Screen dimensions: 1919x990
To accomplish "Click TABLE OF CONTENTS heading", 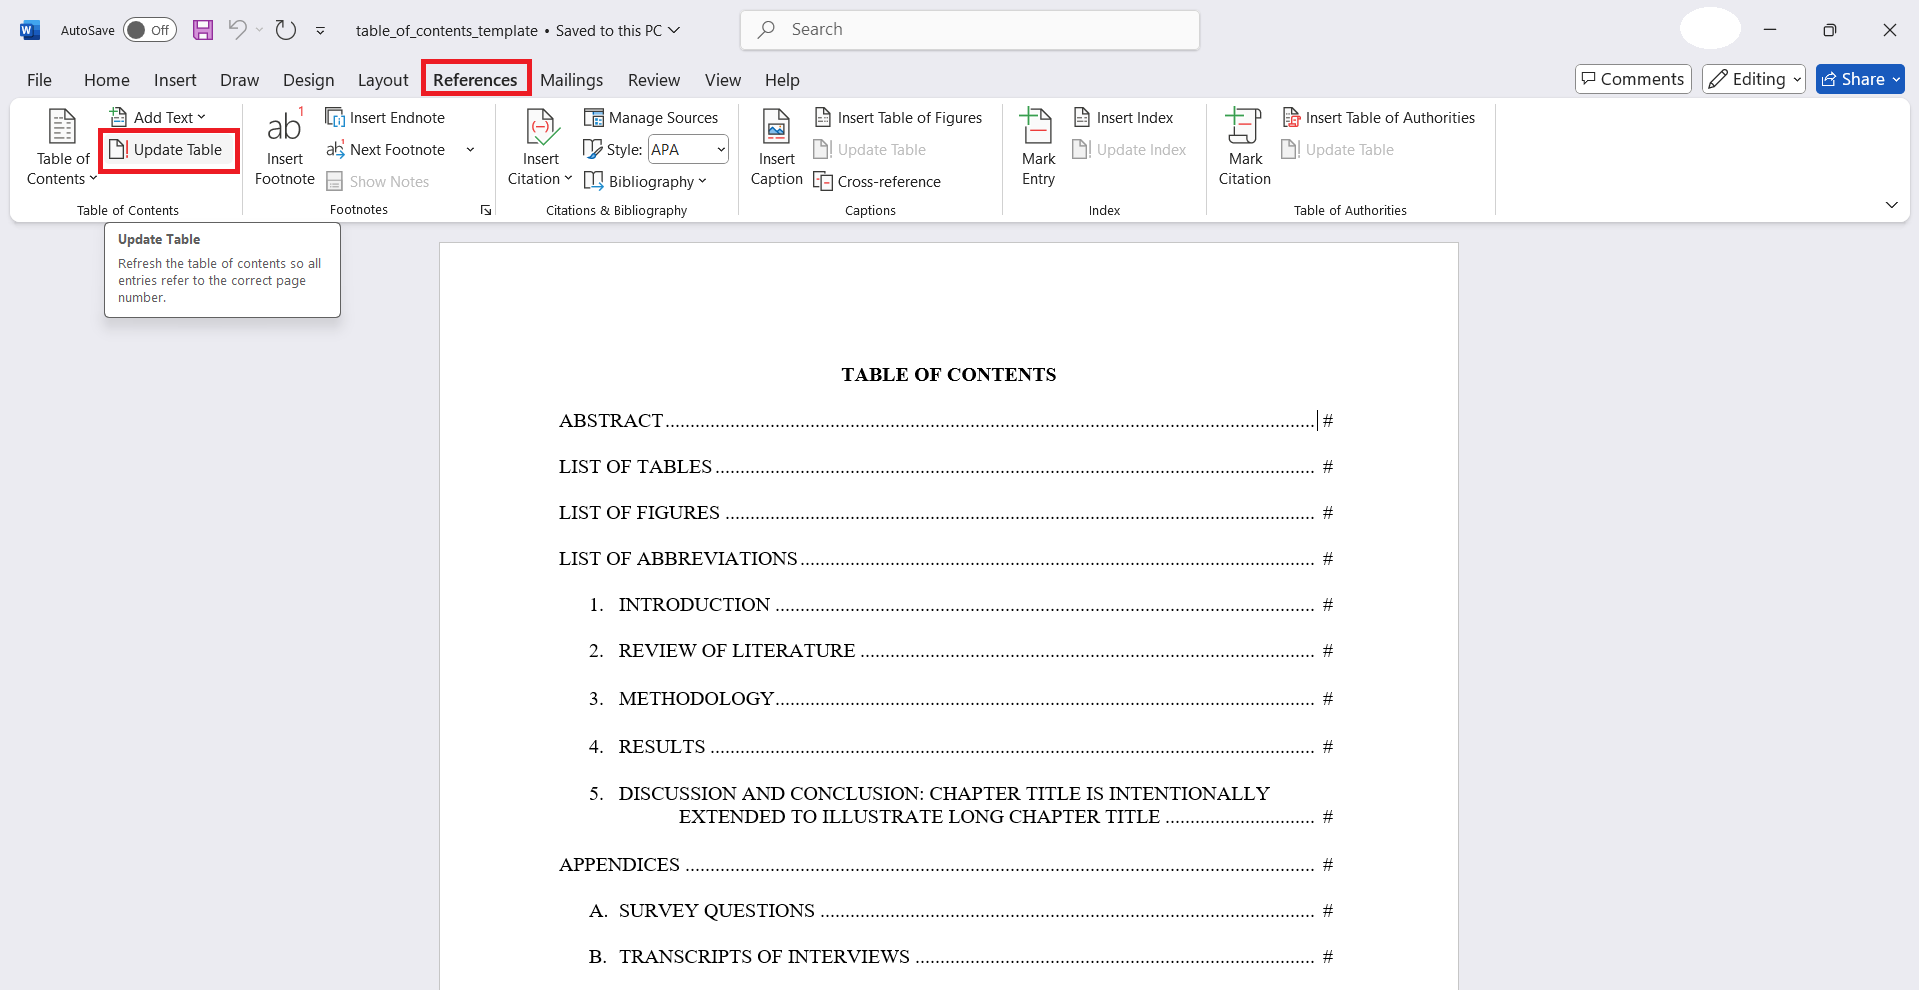I will coord(948,375).
